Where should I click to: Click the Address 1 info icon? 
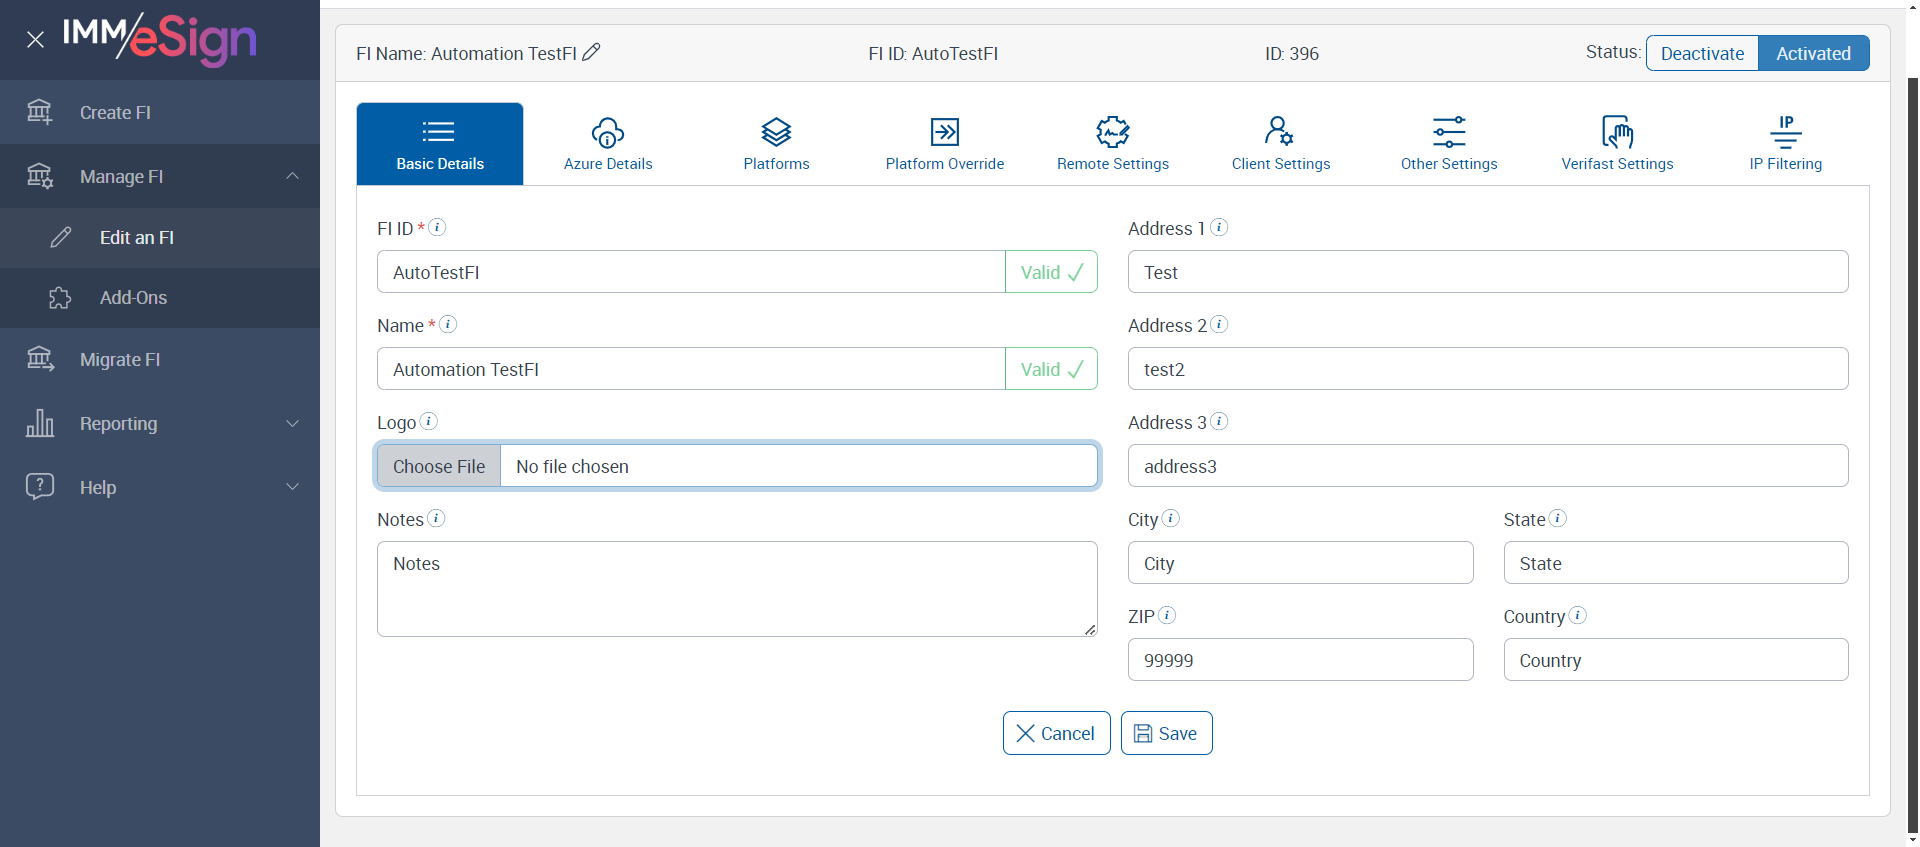(x=1219, y=227)
